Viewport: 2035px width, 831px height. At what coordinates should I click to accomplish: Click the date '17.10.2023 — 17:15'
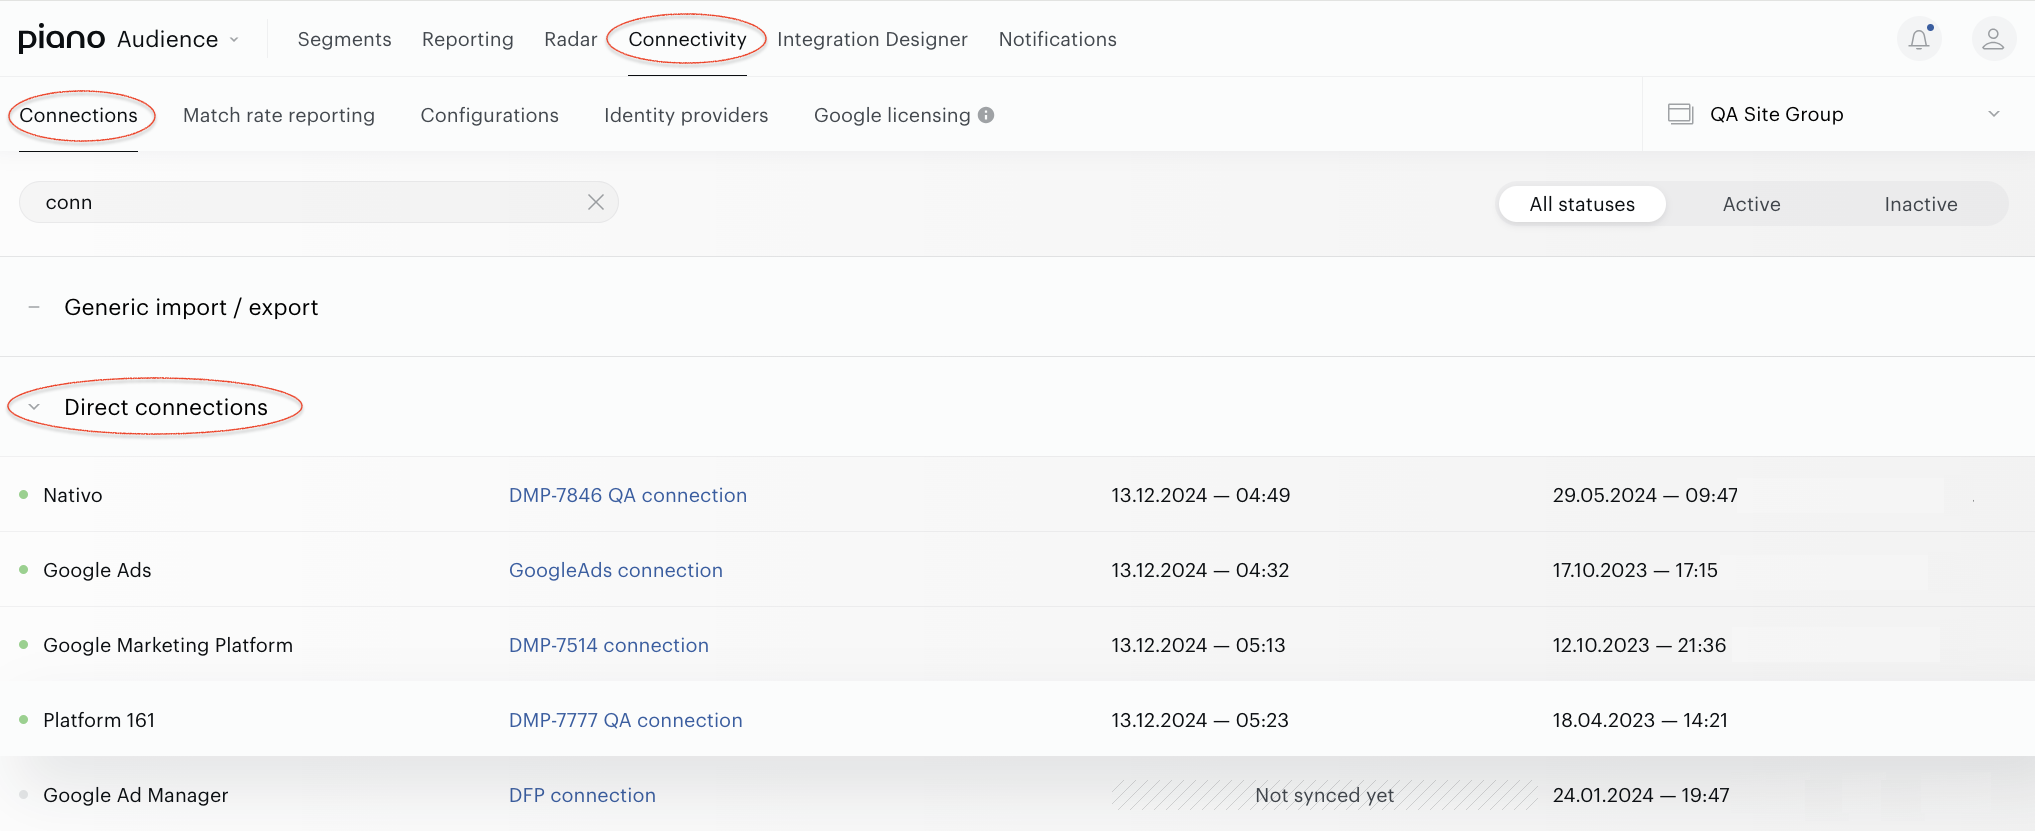tap(1635, 570)
